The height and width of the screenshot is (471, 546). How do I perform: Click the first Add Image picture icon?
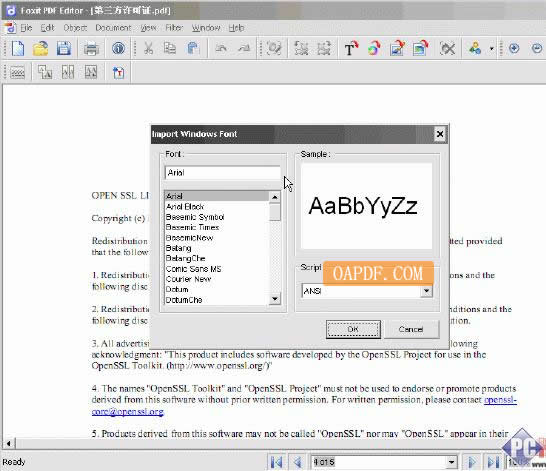pos(397,48)
